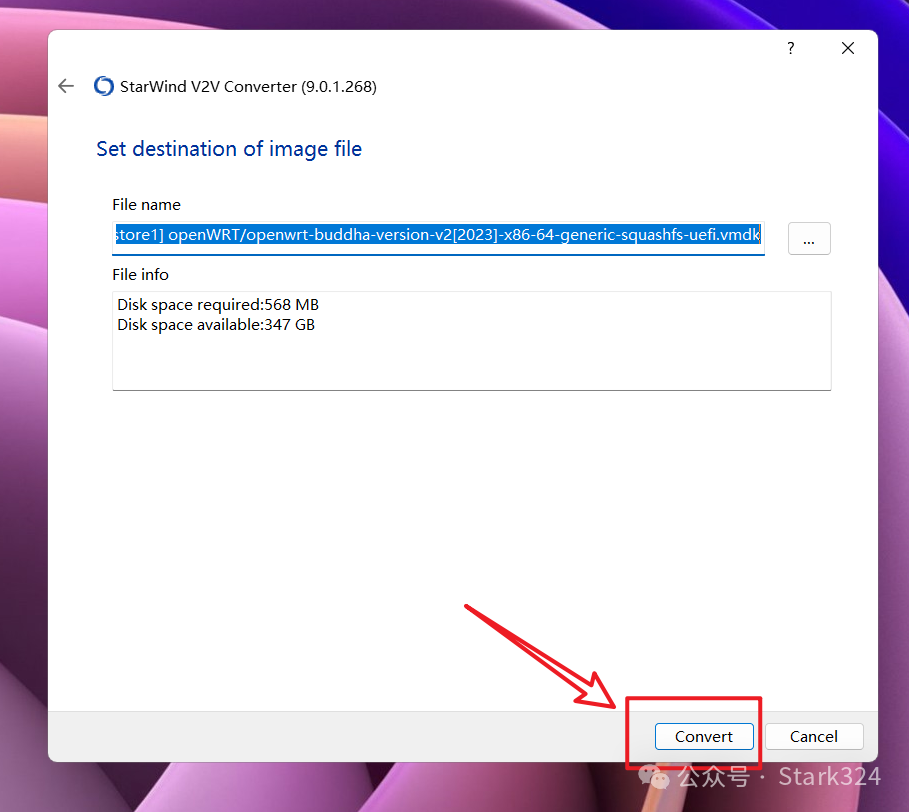Click the 'Disk space available:347 GB' line
909x812 pixels.
[x=216, y=325]
